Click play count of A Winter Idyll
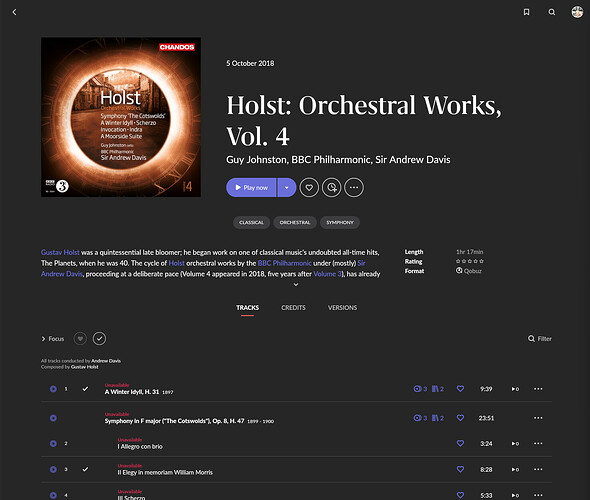The height and width of the screenshot is (500, 590). (515, 389)
